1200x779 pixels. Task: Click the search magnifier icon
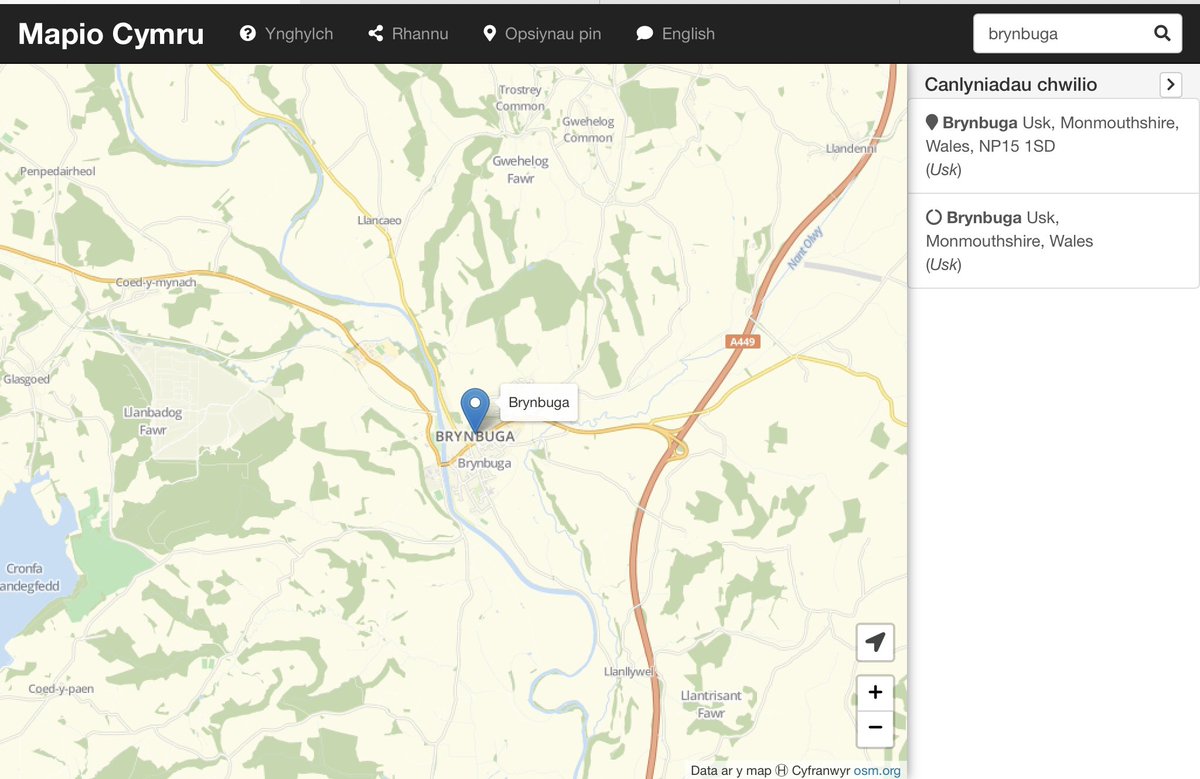[1162, 33]
